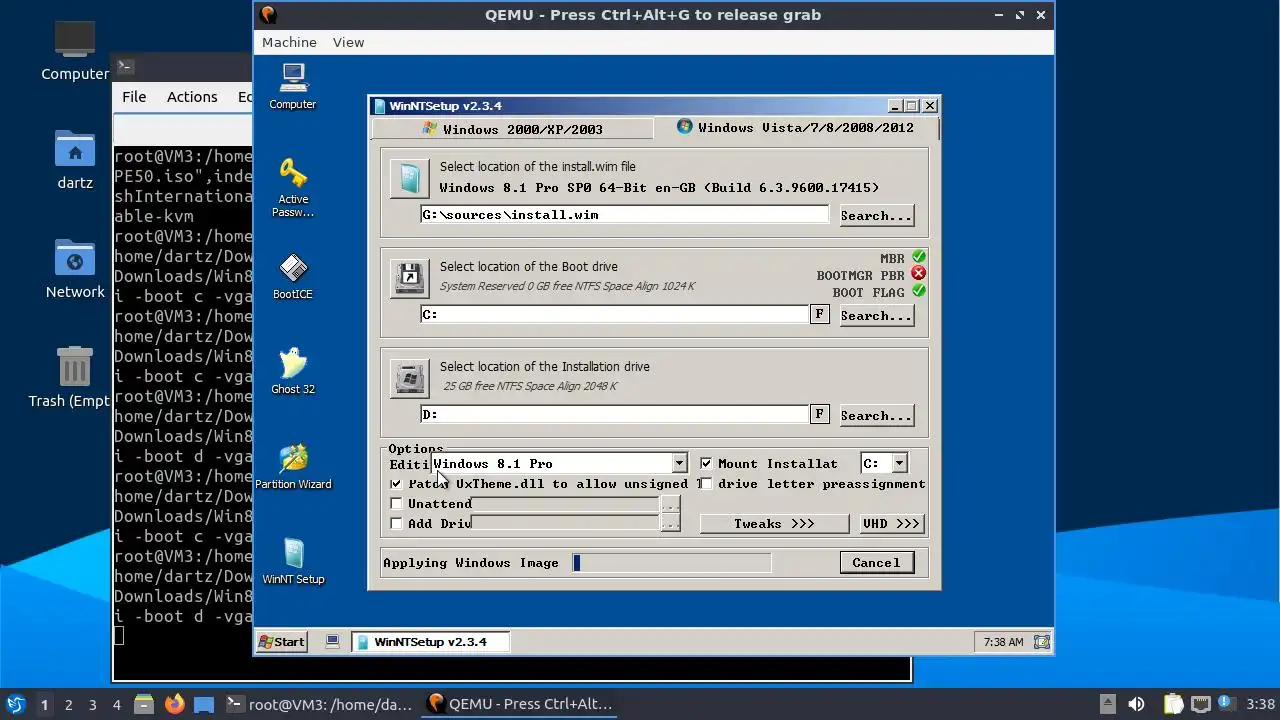
Task: Browse for Unattend file with the ... button
Action: 670,504
